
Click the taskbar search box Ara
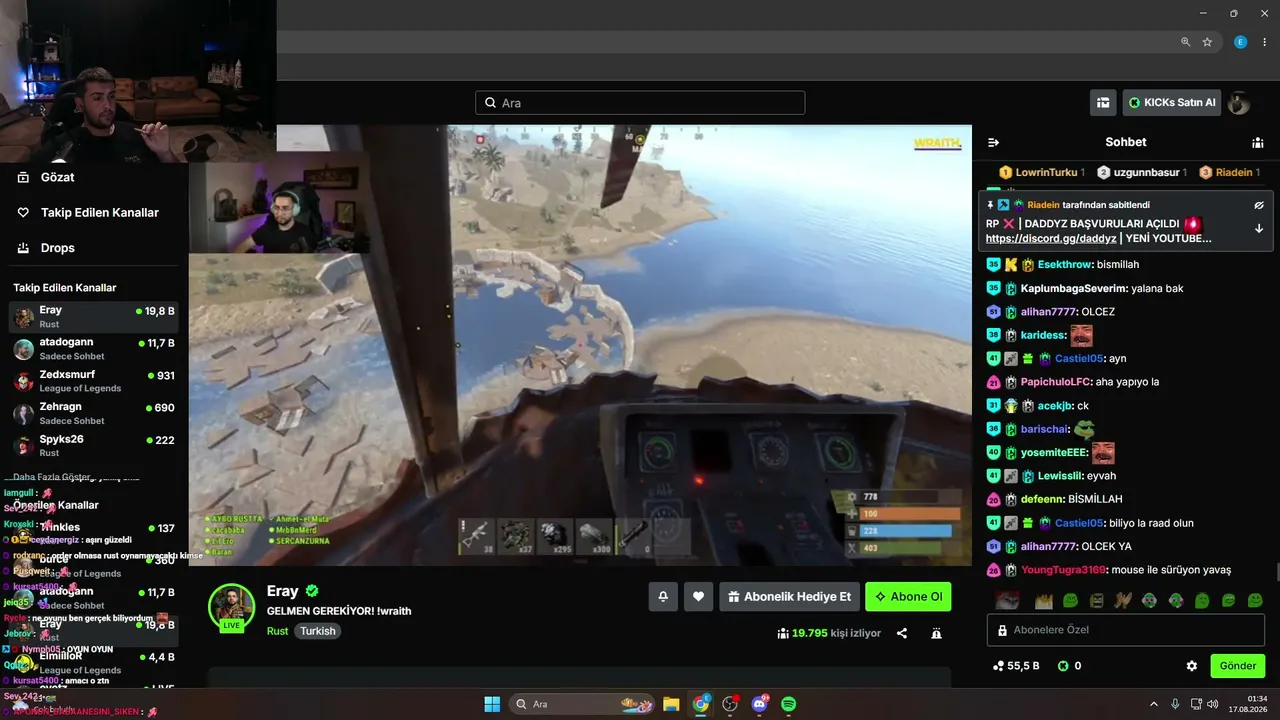(x=582, y=704)
